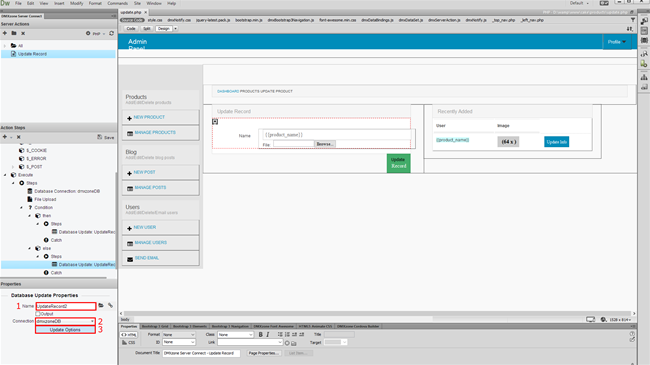Collapse the 'then' tree node
650x365 pixels.
pyautogui.click(x=30, y=216)
